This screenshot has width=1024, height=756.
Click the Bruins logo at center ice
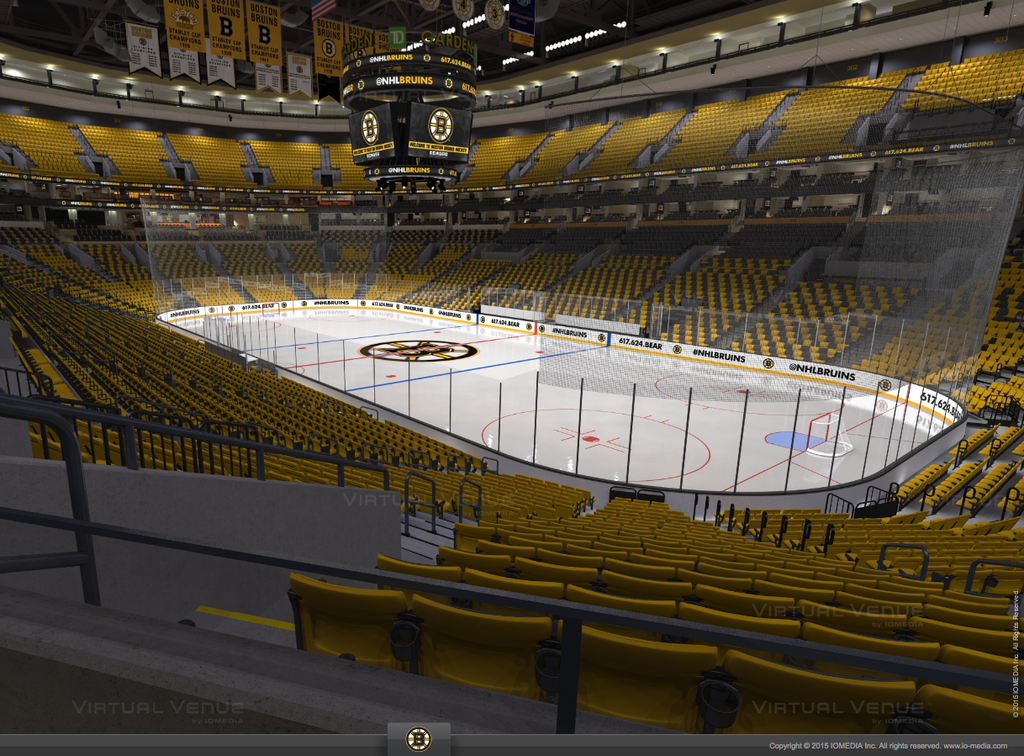(x=418, y=350)
